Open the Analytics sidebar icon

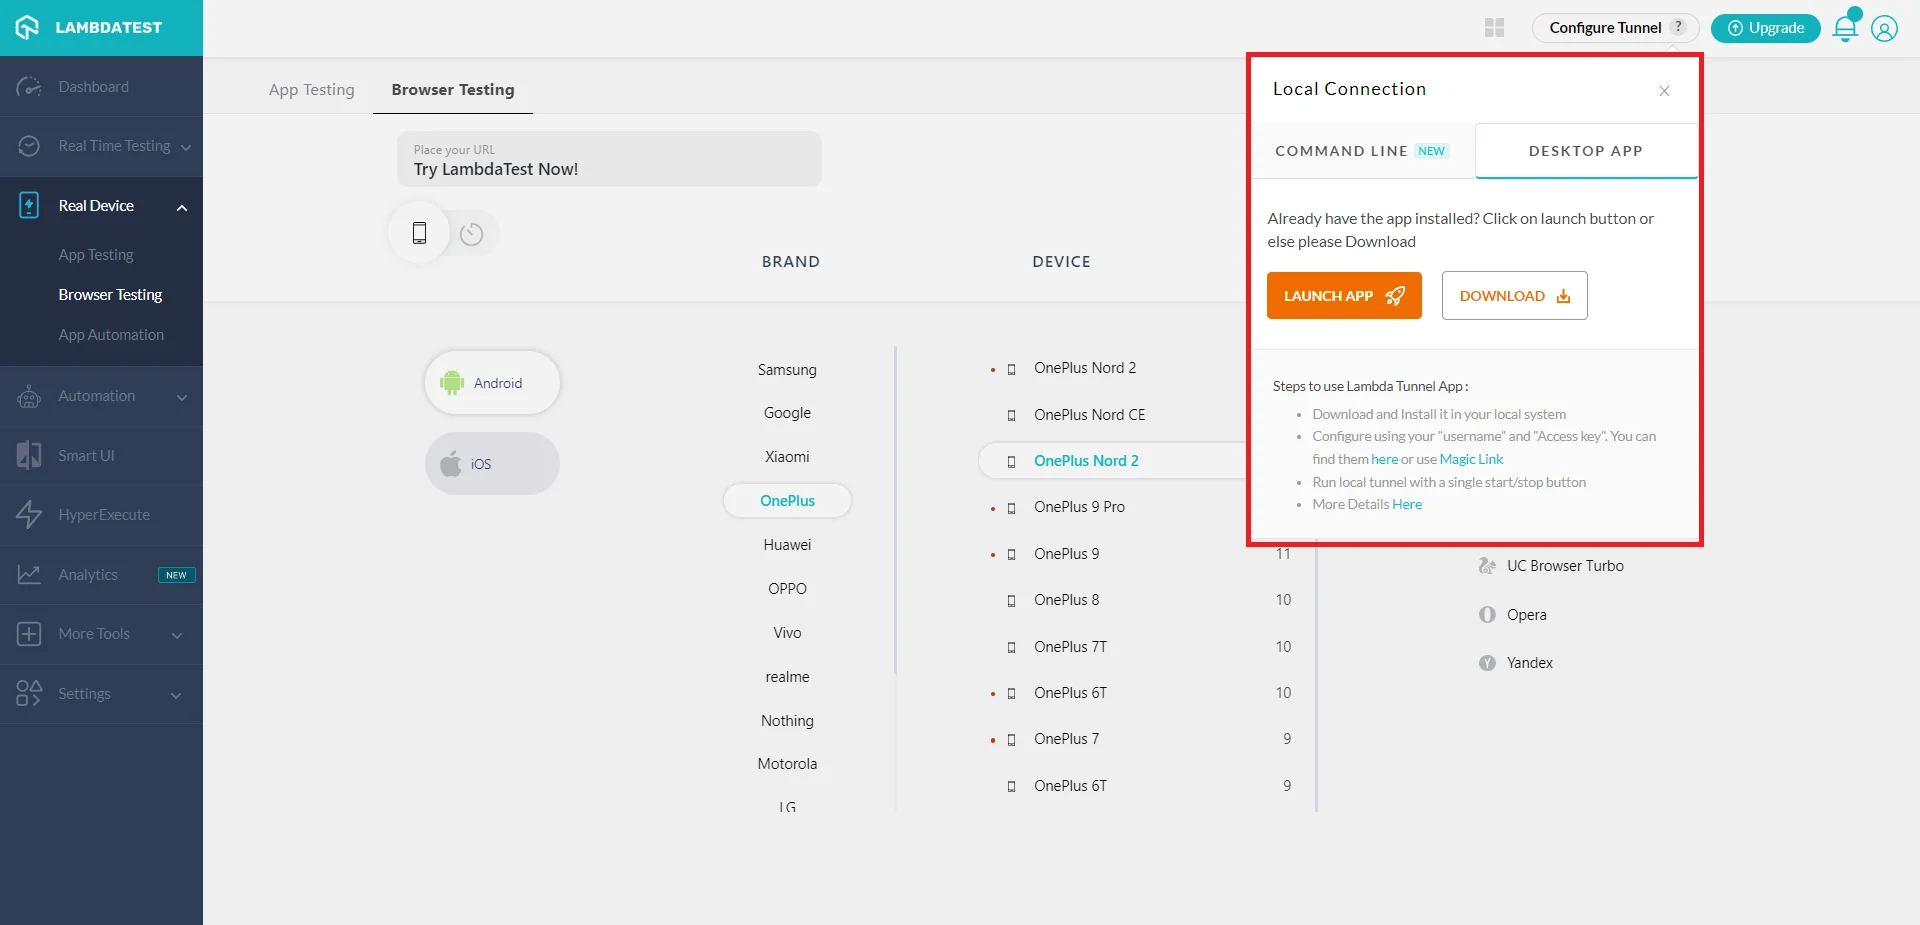pyautogui.click(x=29, y=575)
